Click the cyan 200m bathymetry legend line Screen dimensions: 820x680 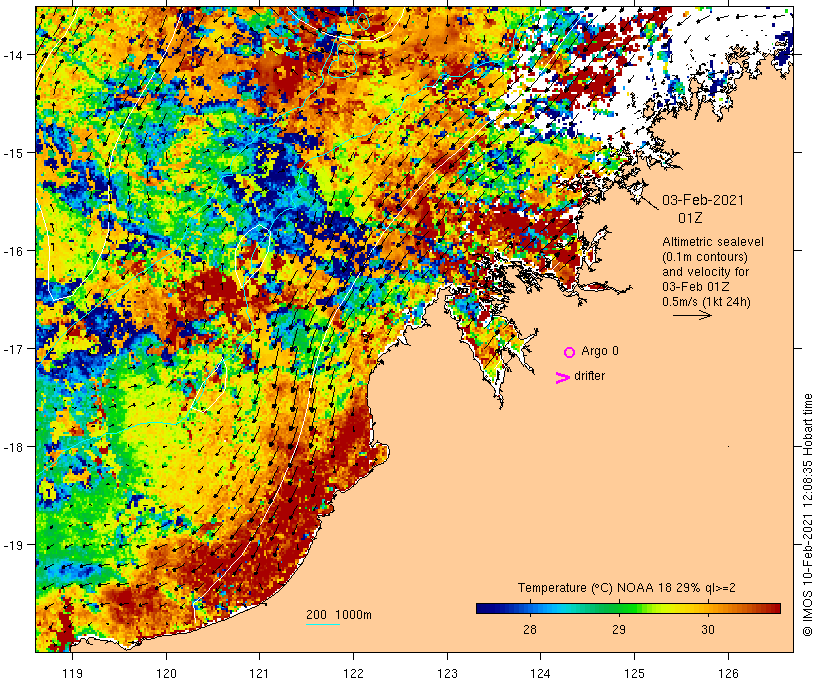pos(323,624)
